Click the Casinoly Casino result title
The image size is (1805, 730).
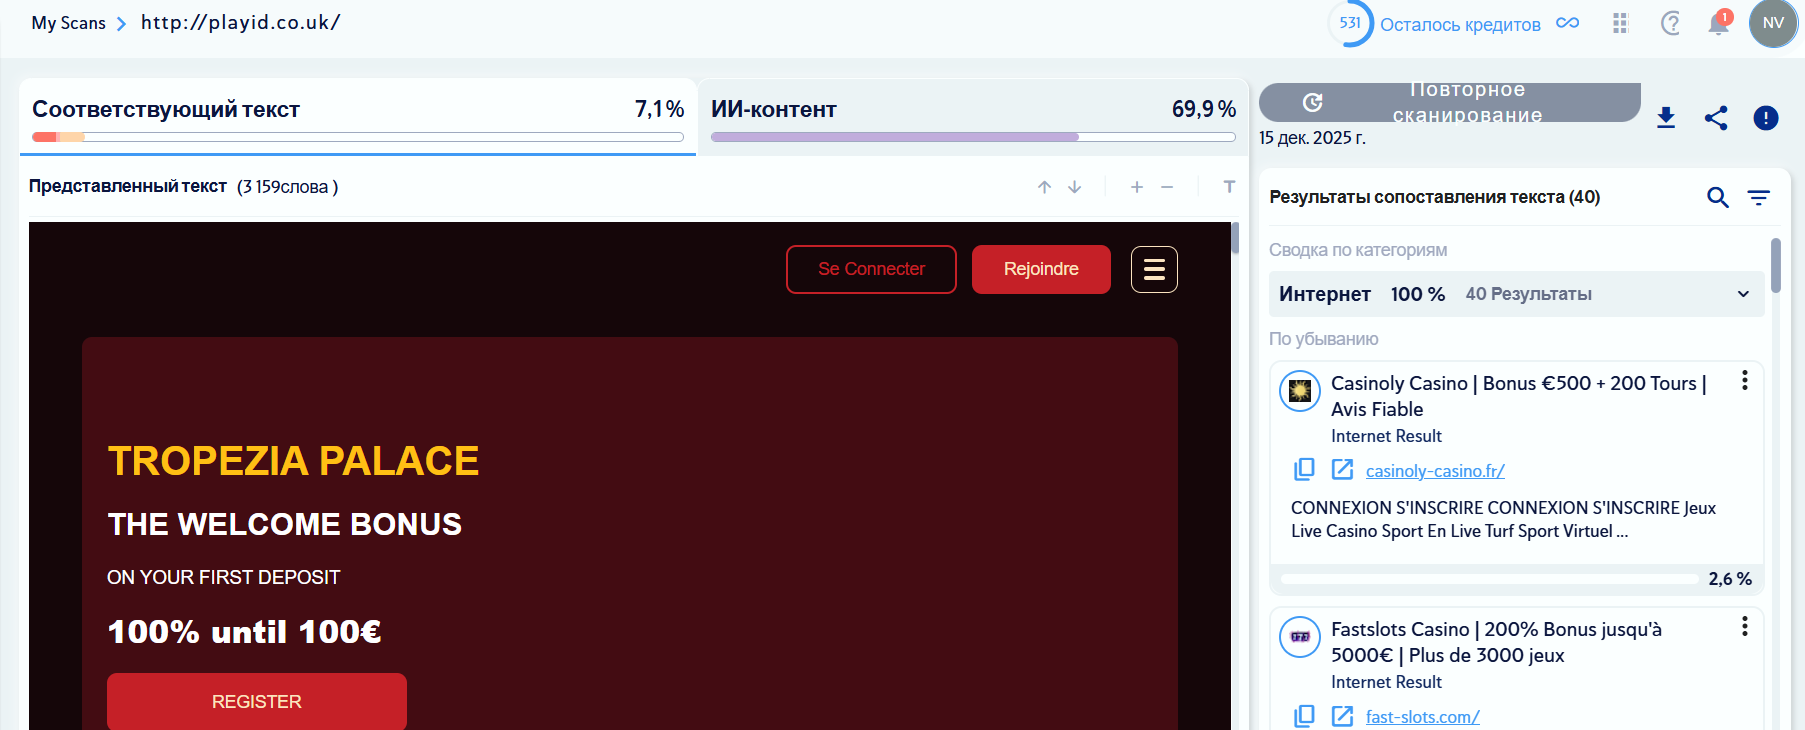1518,396
